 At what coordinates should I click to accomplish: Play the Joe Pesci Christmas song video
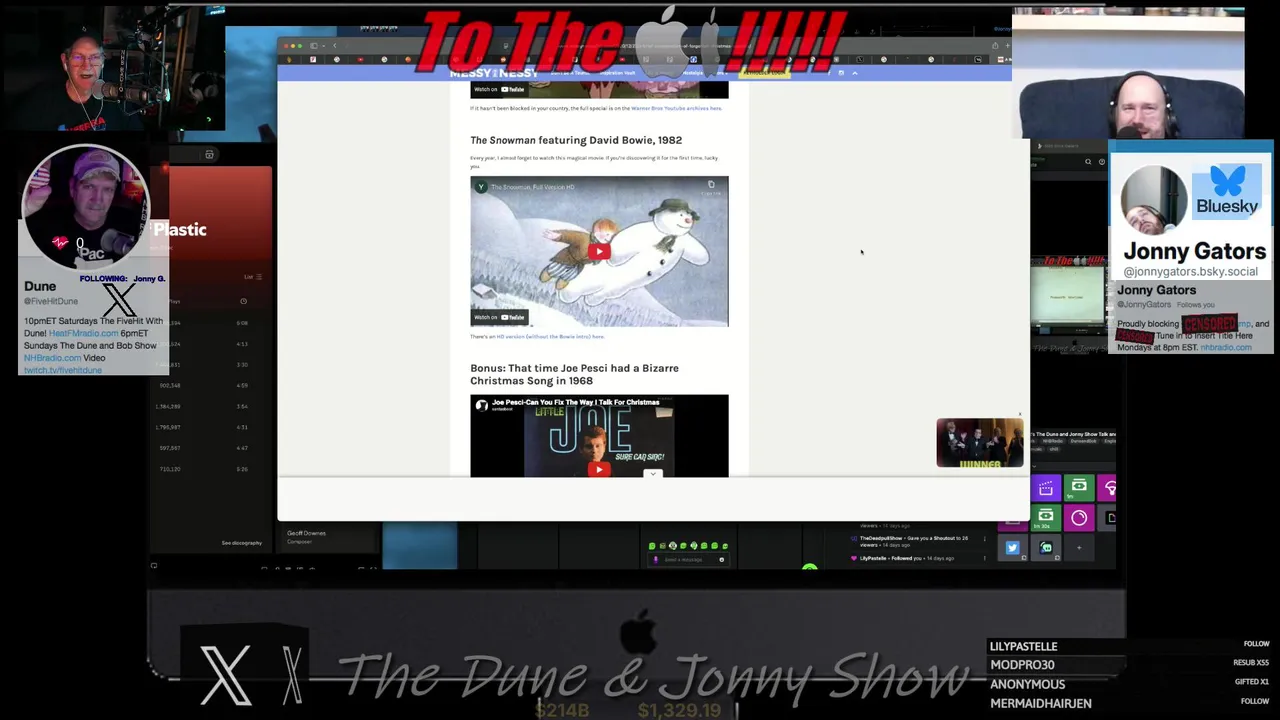click(599, 469)
